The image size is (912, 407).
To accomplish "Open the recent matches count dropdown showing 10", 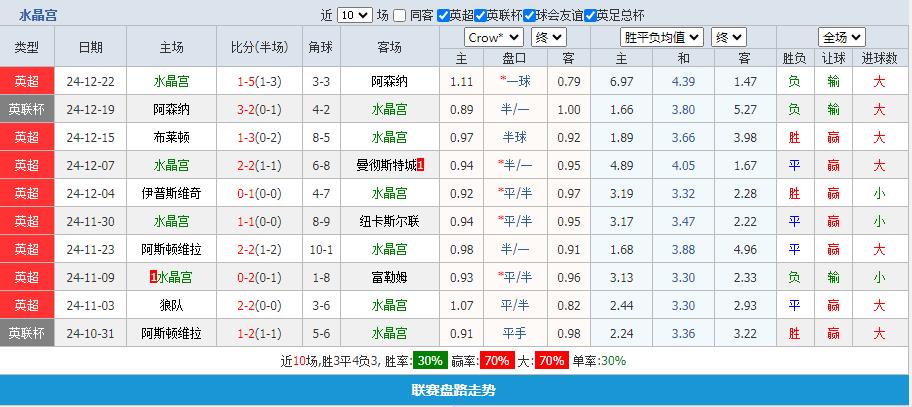I will click(x=354, y=16).
